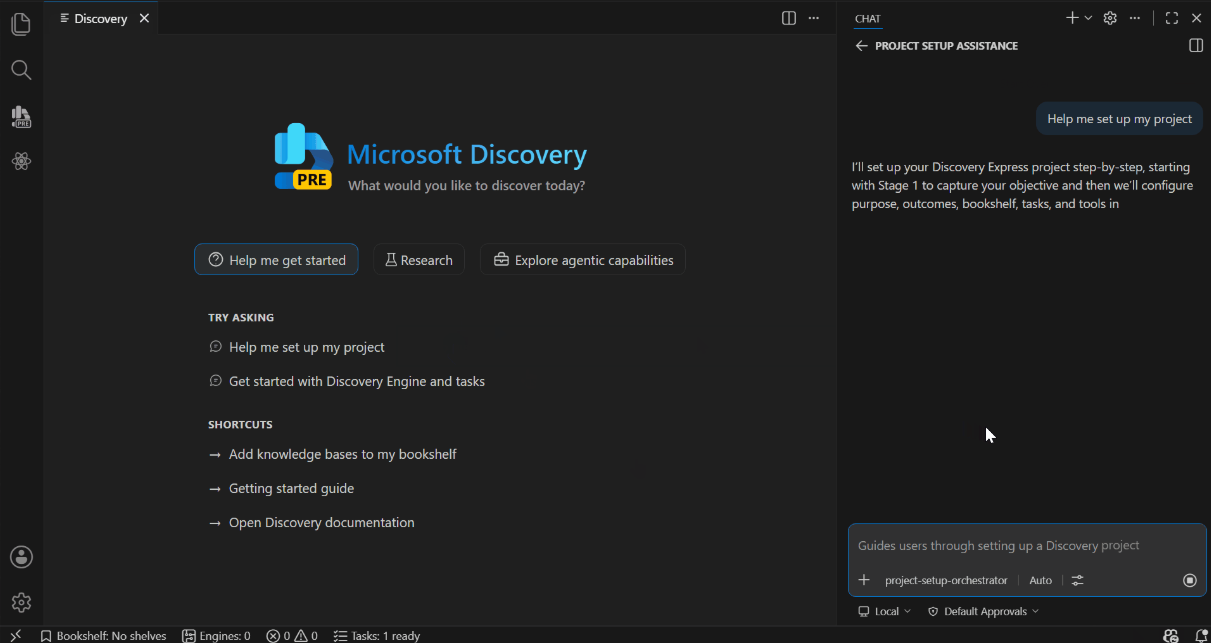
Task: Click Explore agentic capabilities button
Action: 583,260
